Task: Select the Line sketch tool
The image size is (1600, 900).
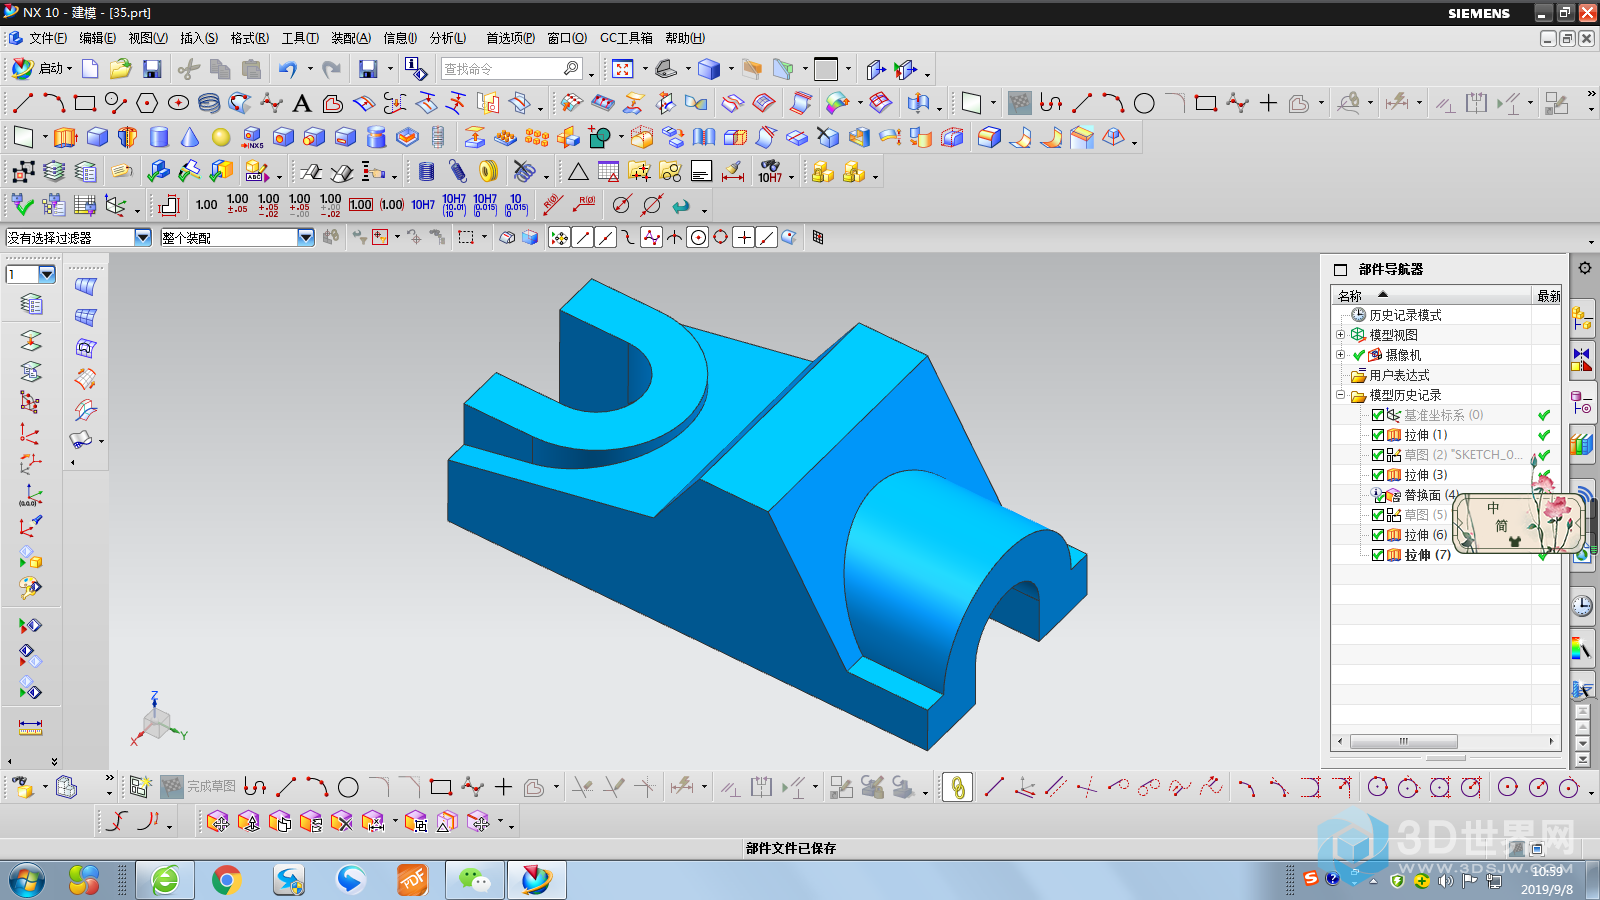Action: 23,103
